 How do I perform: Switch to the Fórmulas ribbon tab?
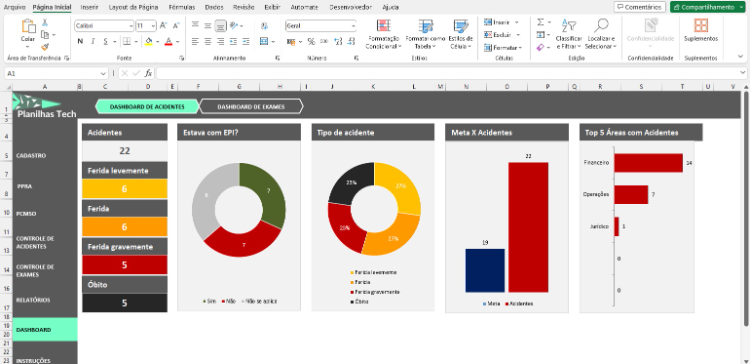182,7
